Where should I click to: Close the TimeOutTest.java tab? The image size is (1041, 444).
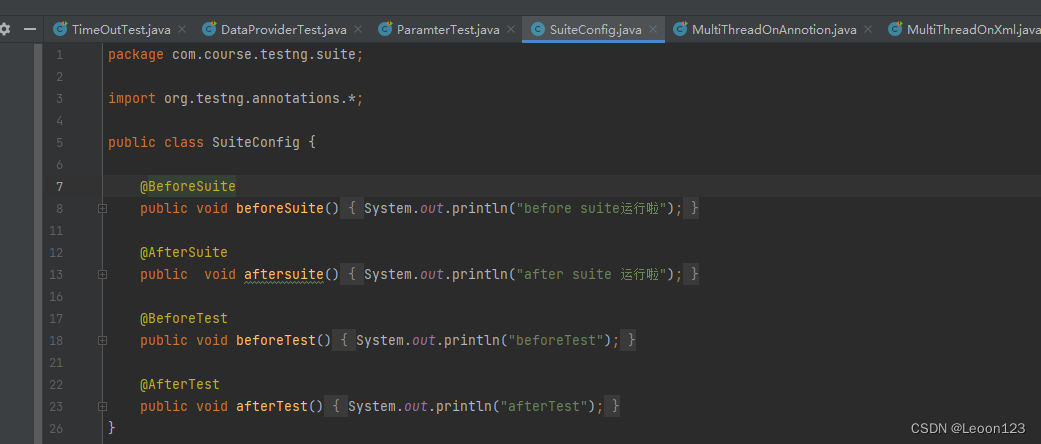point(182,30)
